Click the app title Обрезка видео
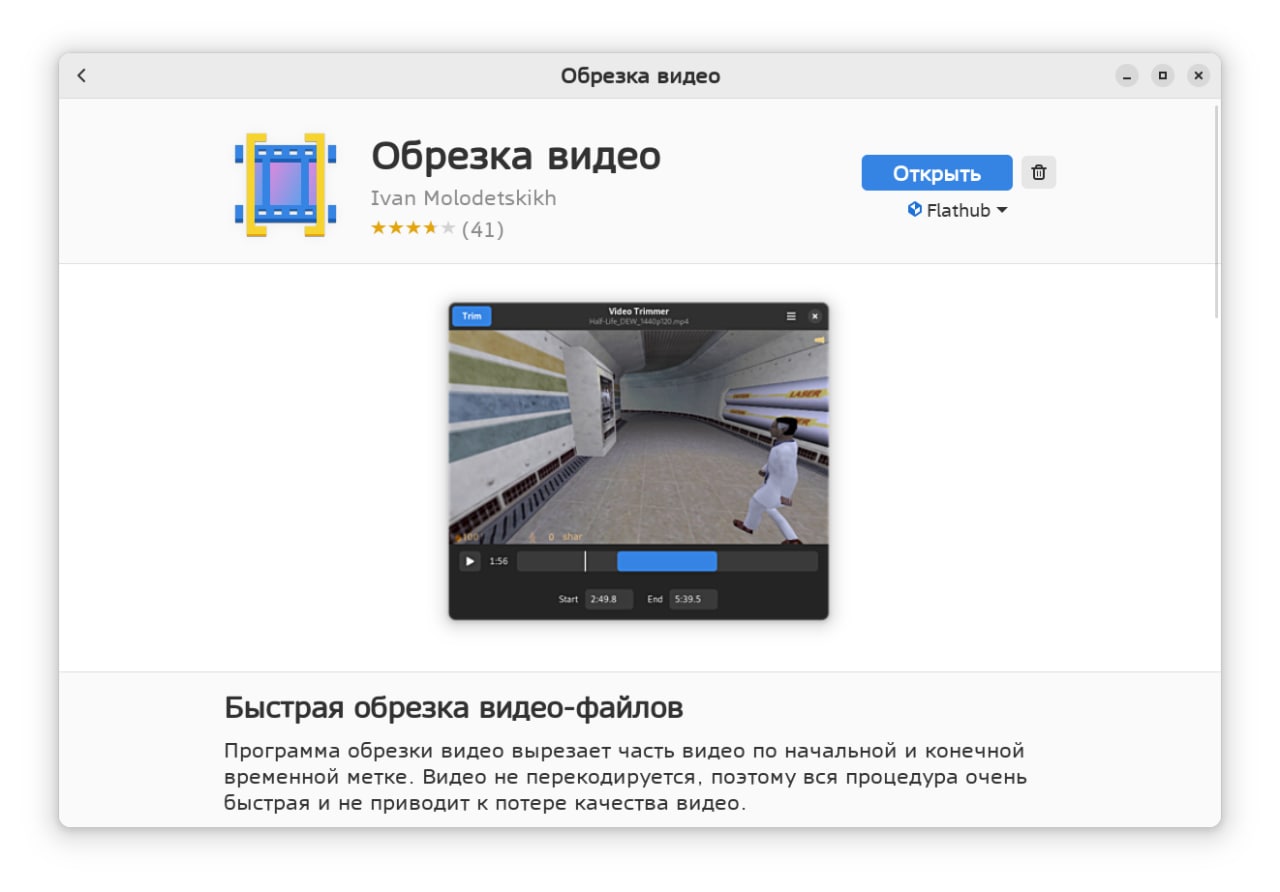 tap(516, 156)
